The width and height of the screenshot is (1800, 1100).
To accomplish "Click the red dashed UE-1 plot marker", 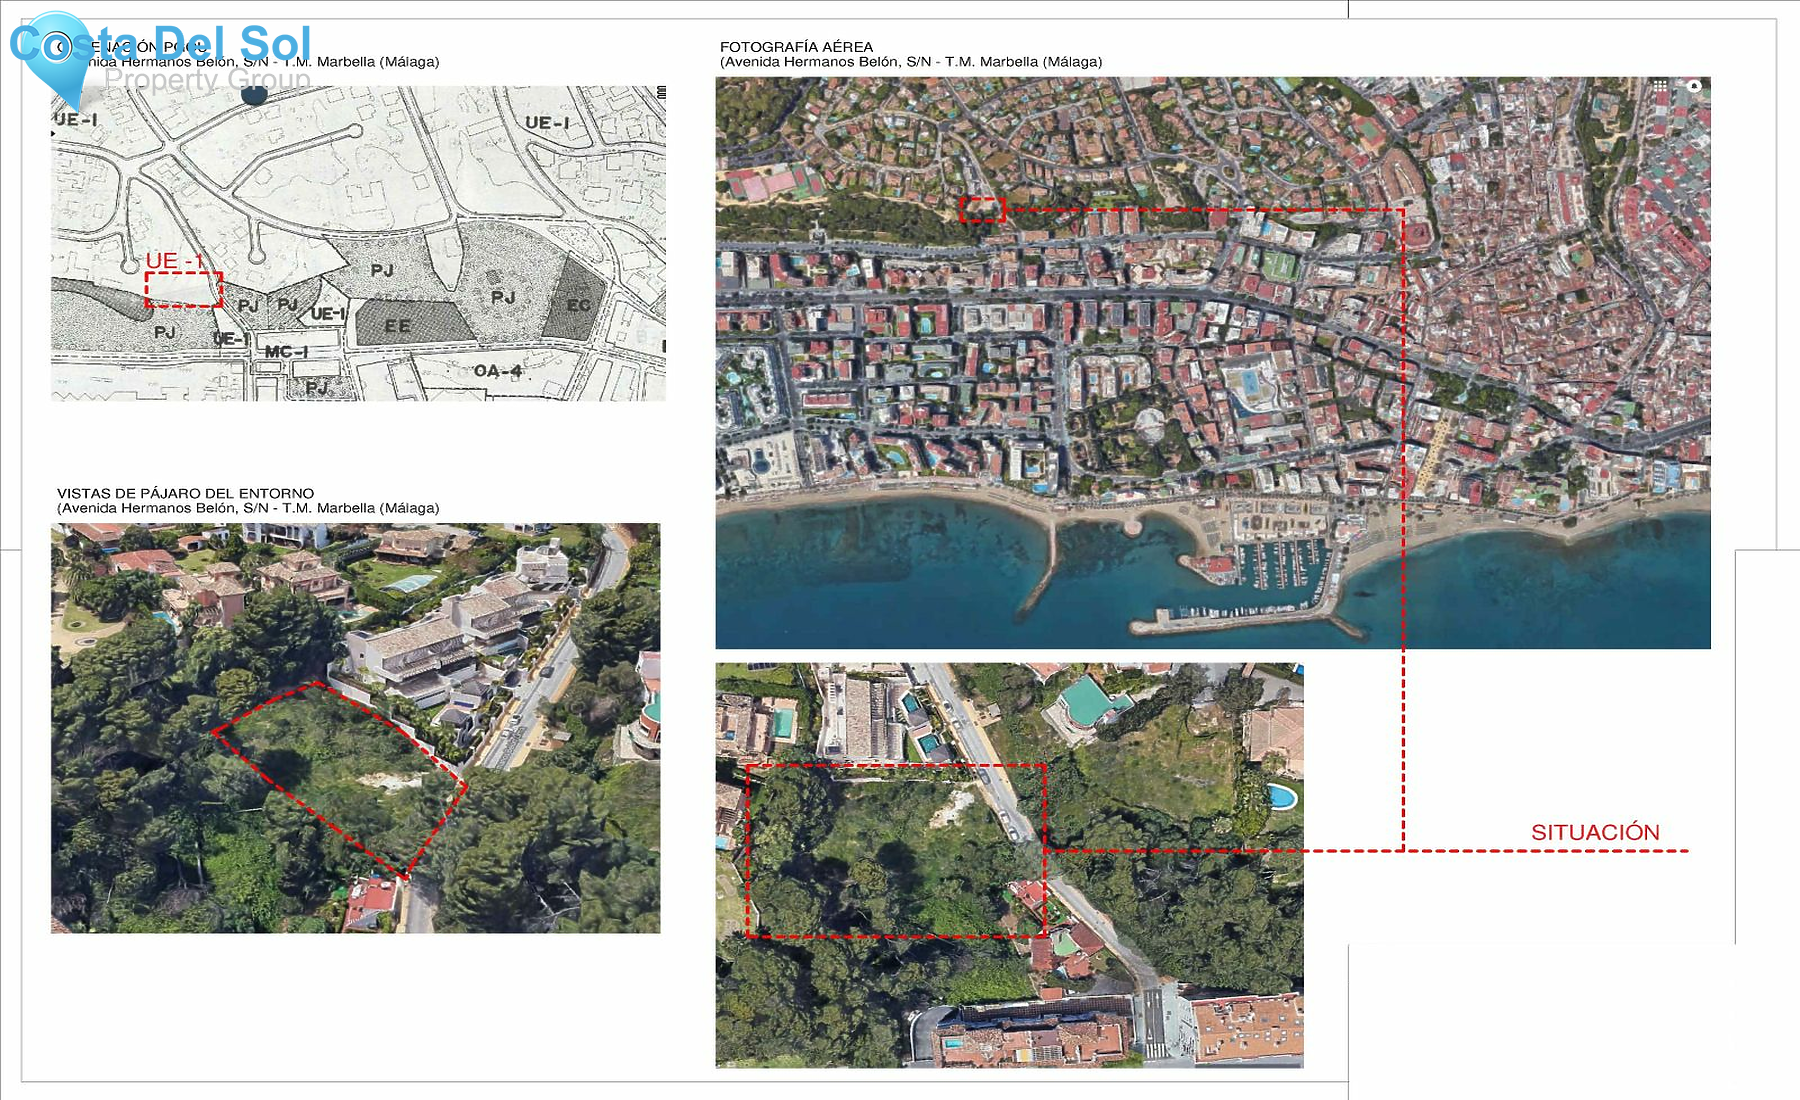I will click(x=183, y=291).
